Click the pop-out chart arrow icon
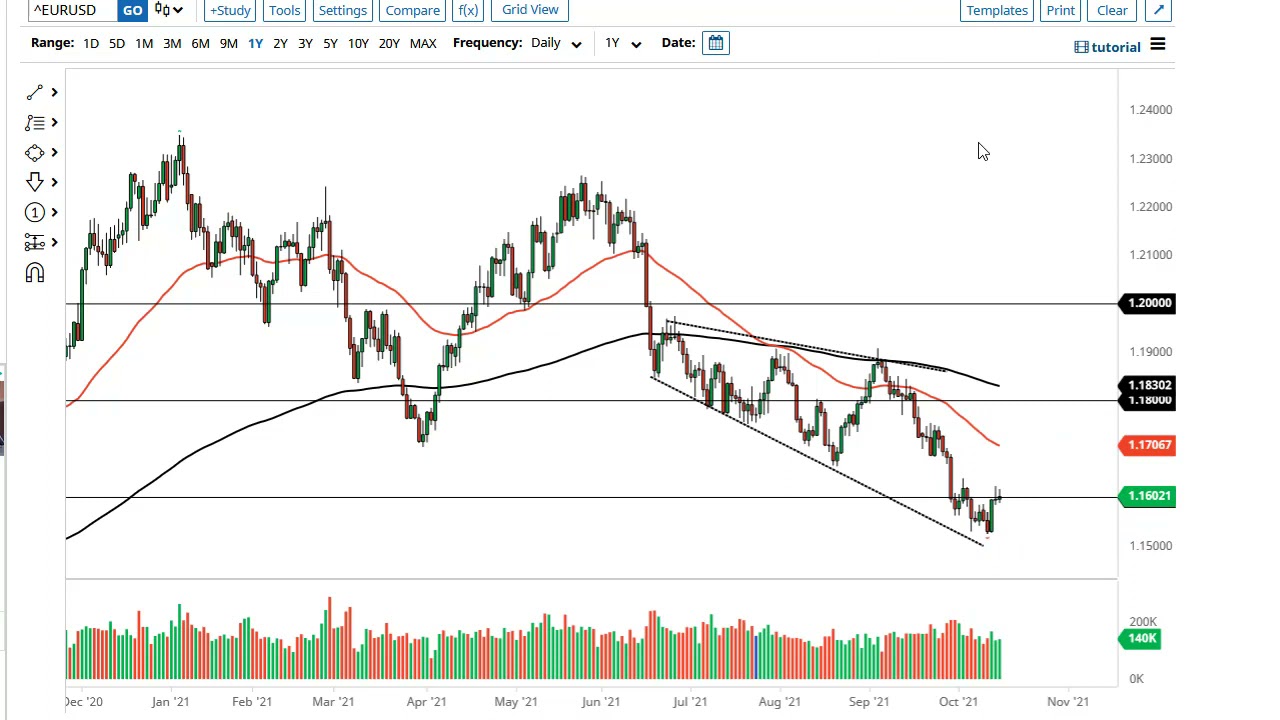This screenshot has width=1280, height=720. [x=1157, y=10]
